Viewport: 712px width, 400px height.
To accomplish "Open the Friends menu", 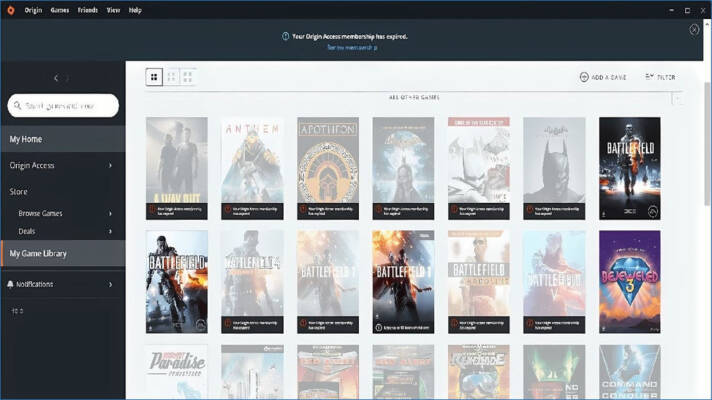I will coord(88,10).
